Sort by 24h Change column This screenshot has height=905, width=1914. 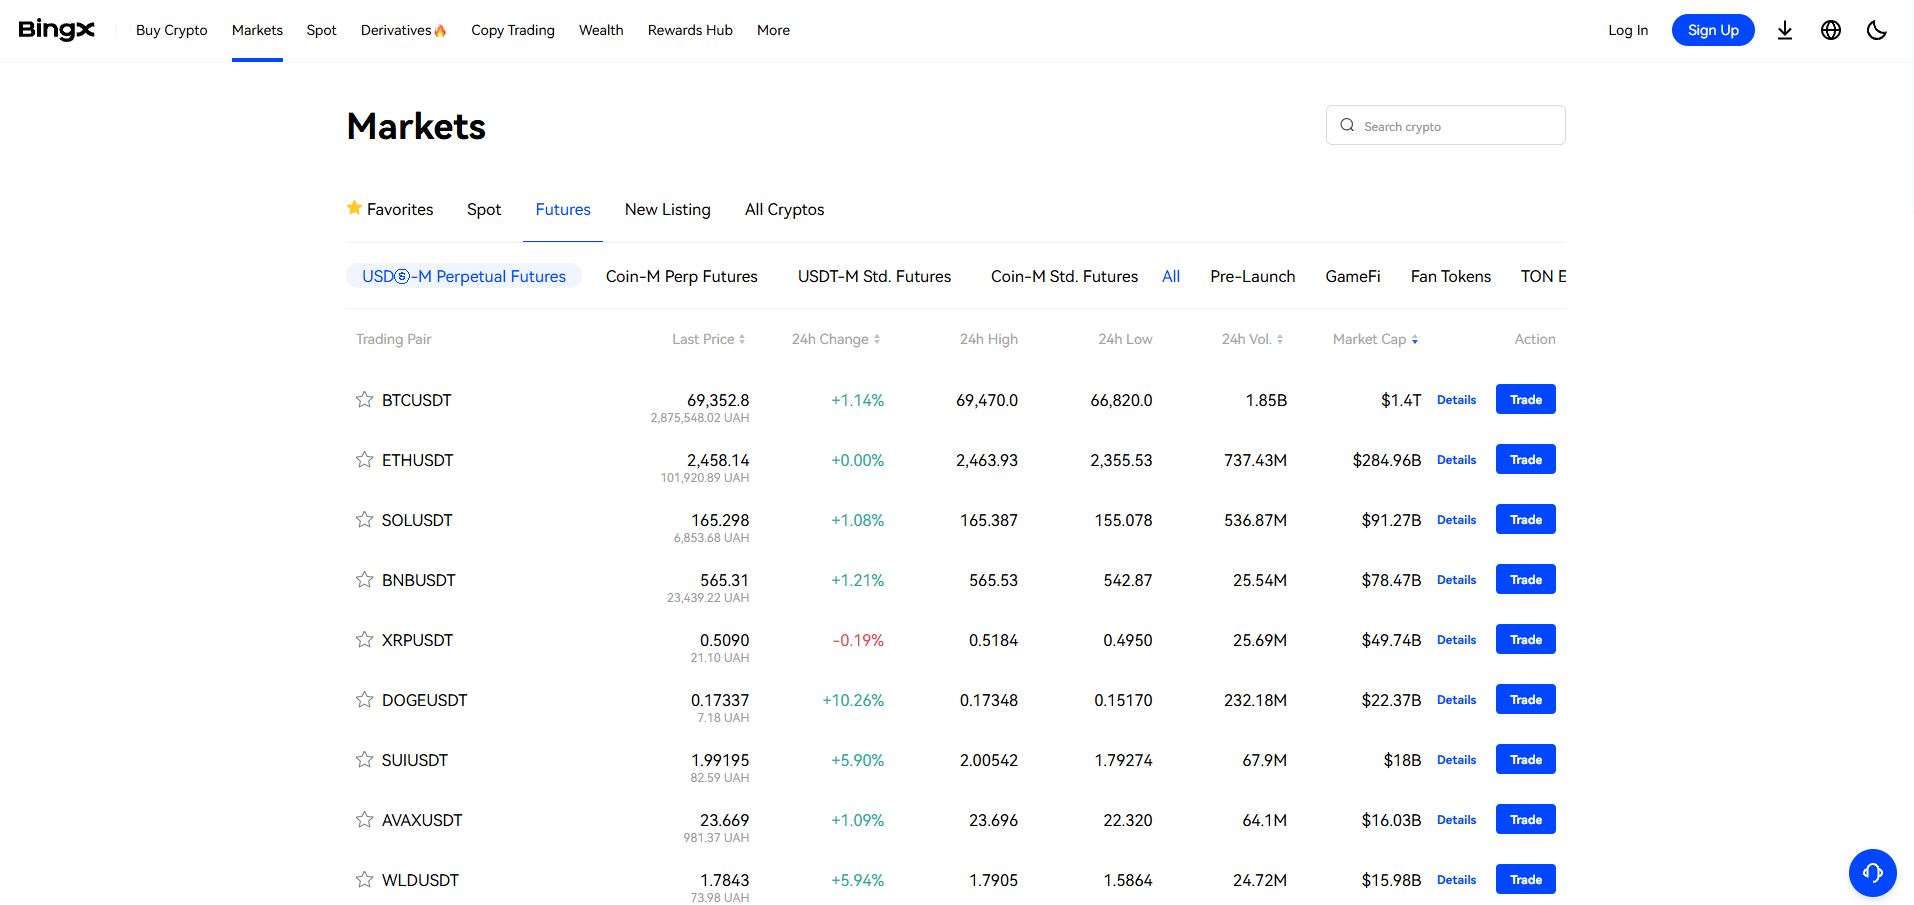836,339
